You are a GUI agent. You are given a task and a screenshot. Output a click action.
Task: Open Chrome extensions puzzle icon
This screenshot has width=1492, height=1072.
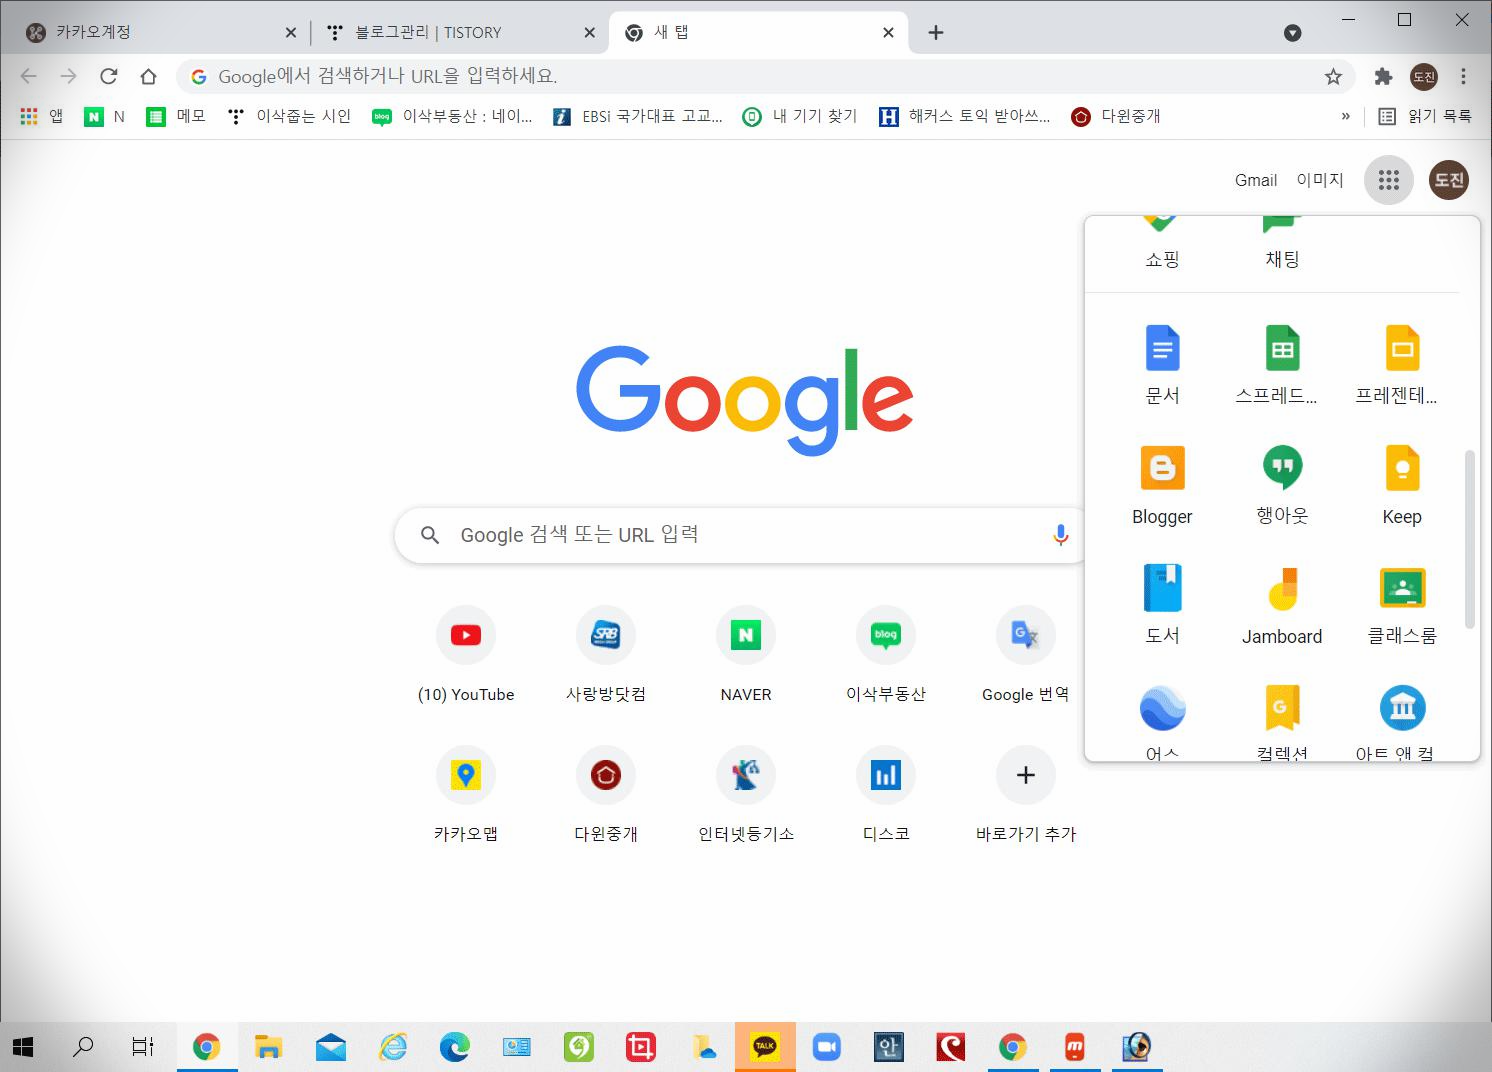1383,77
